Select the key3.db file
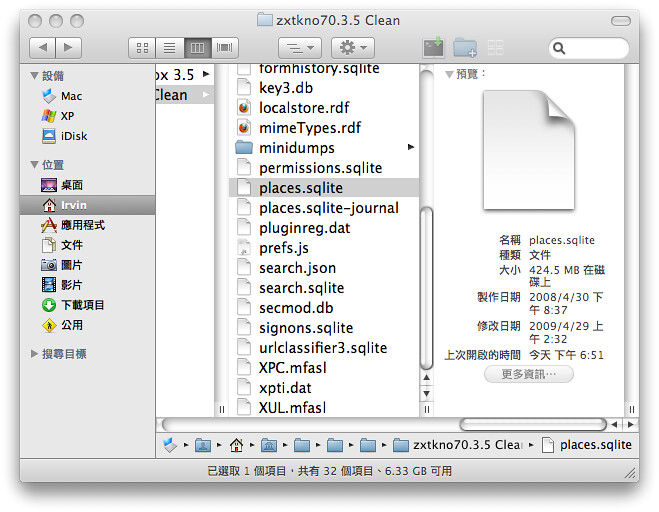 324,88
